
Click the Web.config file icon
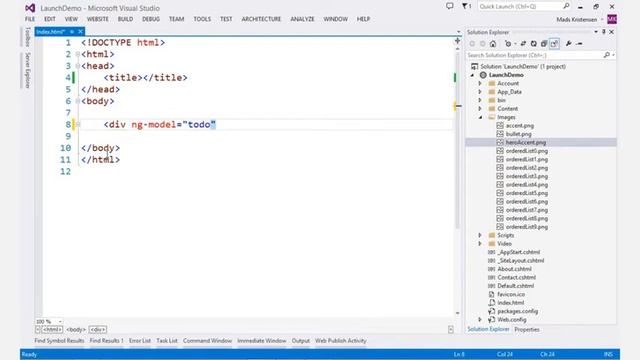pyautogui.click(x=491, y=319)
